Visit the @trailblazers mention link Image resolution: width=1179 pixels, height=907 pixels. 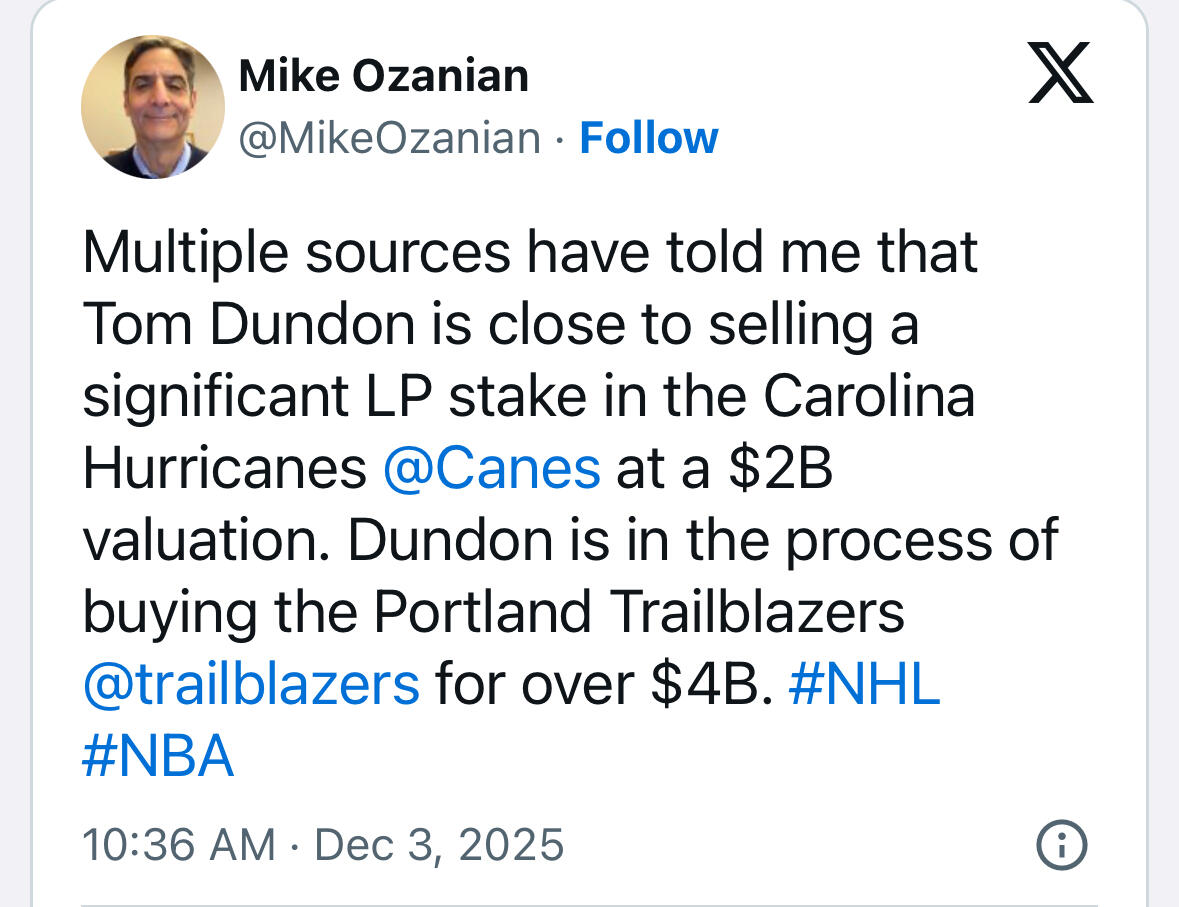click(x=250, y=684)
